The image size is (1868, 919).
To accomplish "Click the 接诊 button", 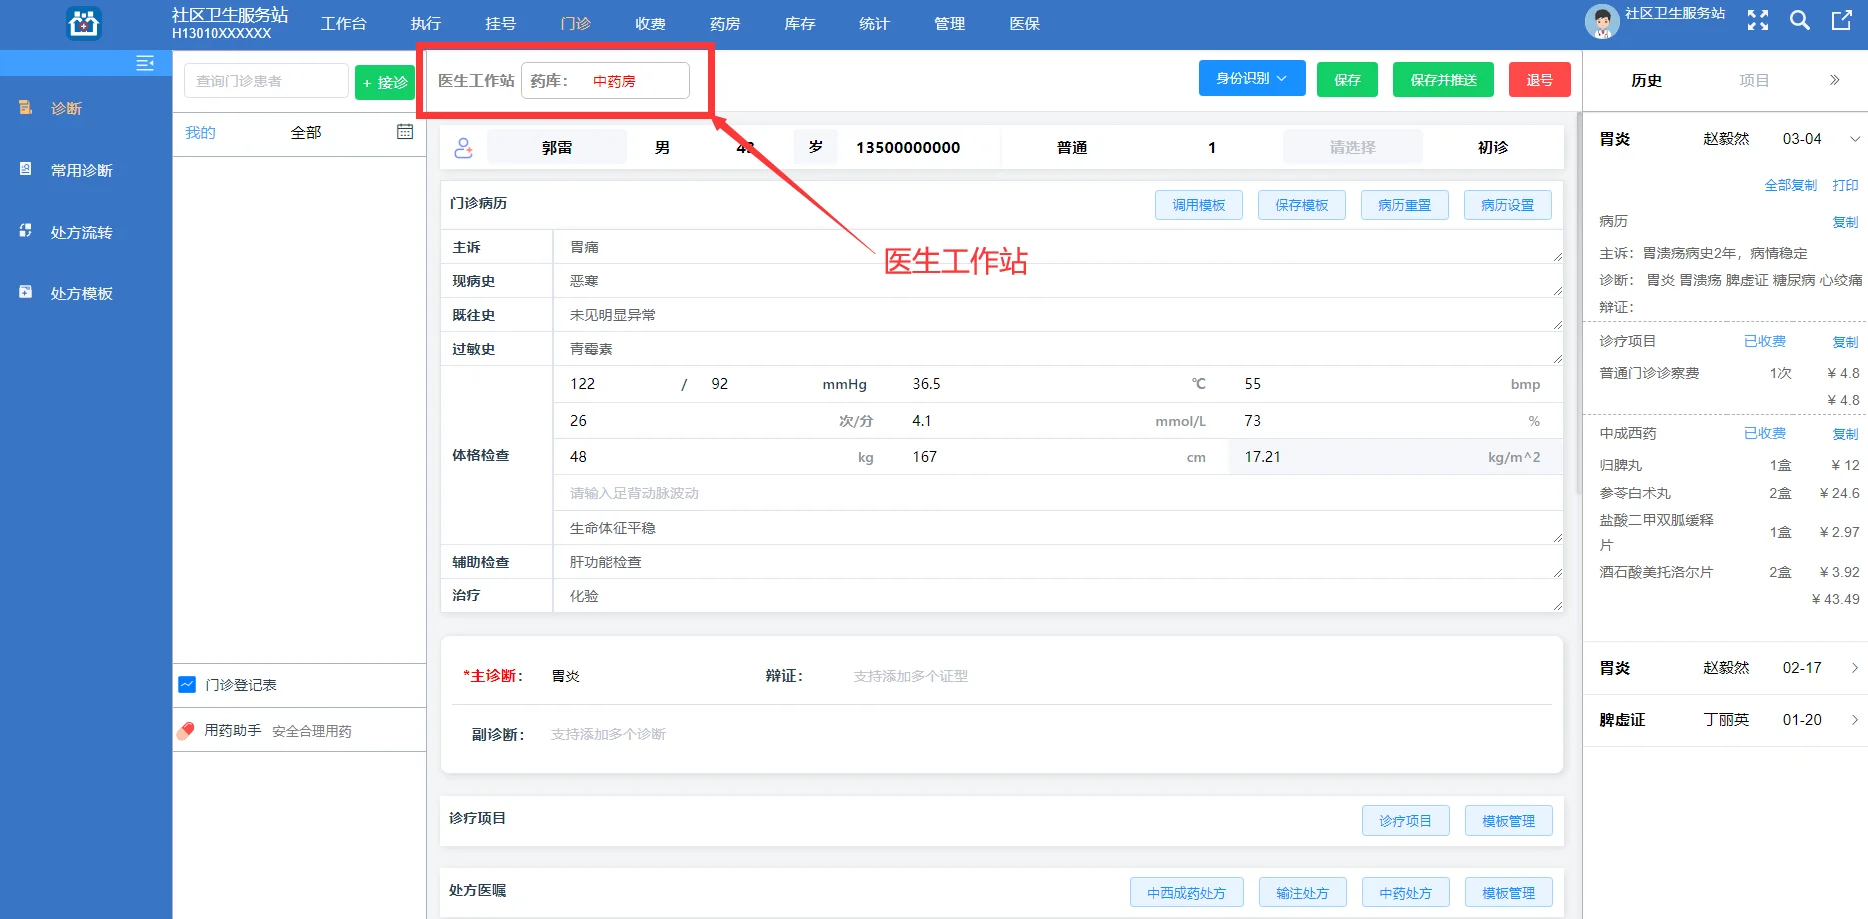I will (x=384, y=82).
